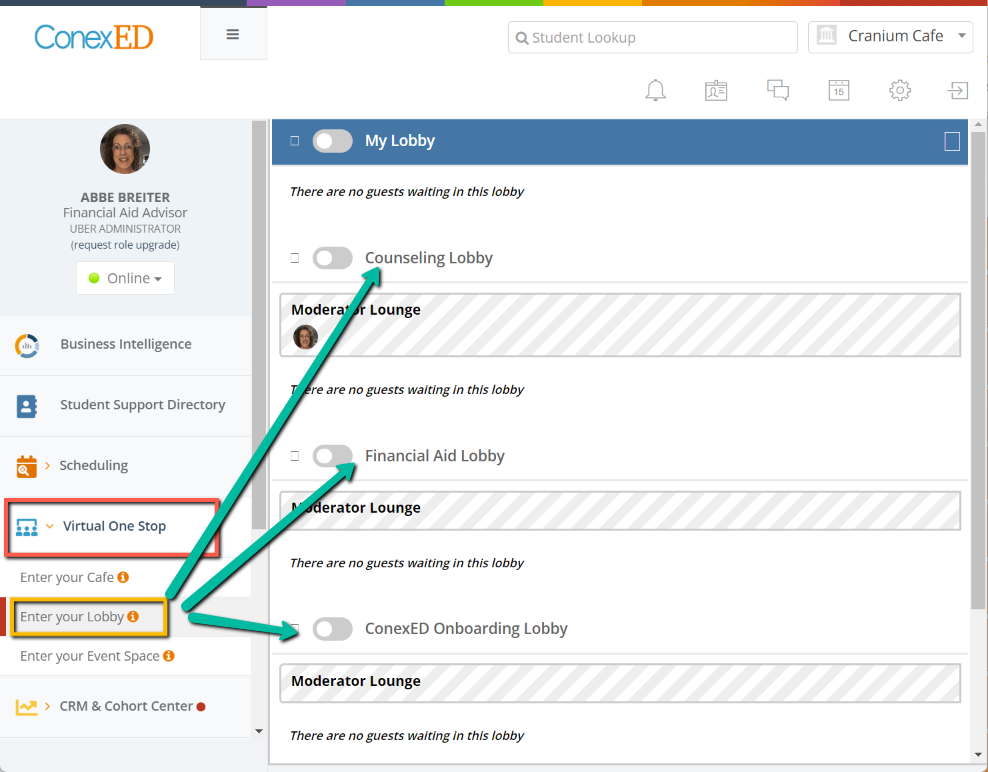The height and width of the screenshot is (772, 988).
Task: Click sidebar scroll down arrow
Action: pos(259,731)
